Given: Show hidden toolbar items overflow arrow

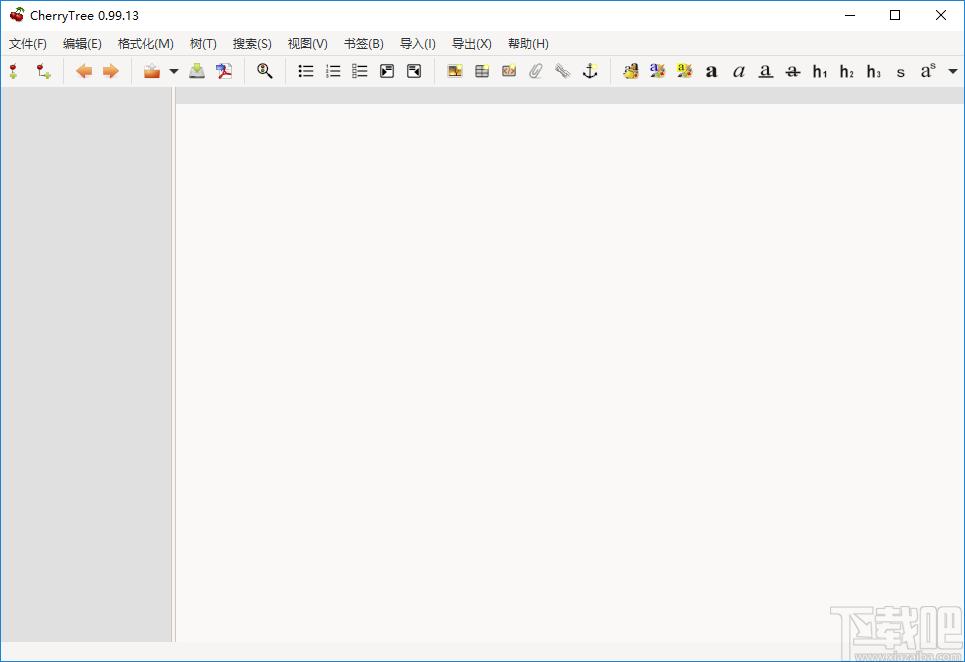Looking at the screenshot, I should tap(953, 71).
